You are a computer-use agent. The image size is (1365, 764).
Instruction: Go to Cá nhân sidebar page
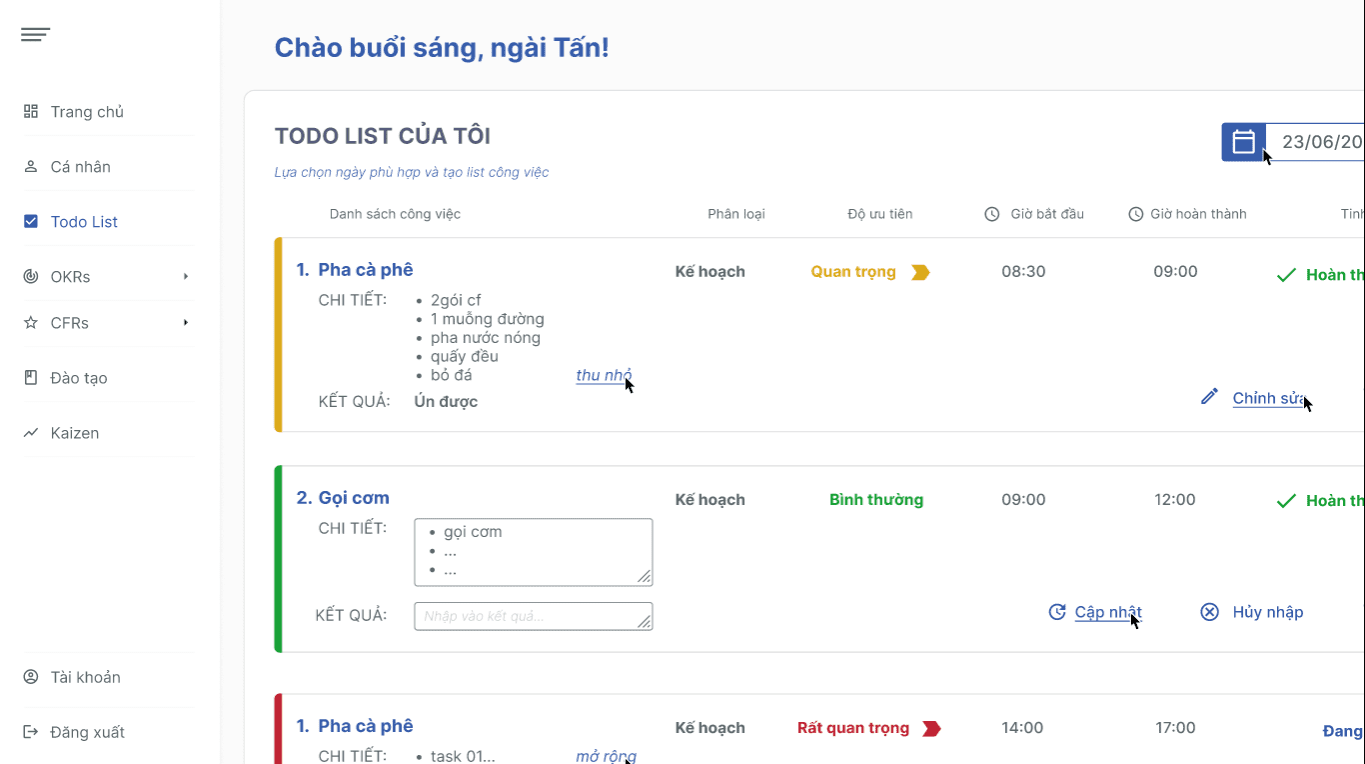pos(80,167)
